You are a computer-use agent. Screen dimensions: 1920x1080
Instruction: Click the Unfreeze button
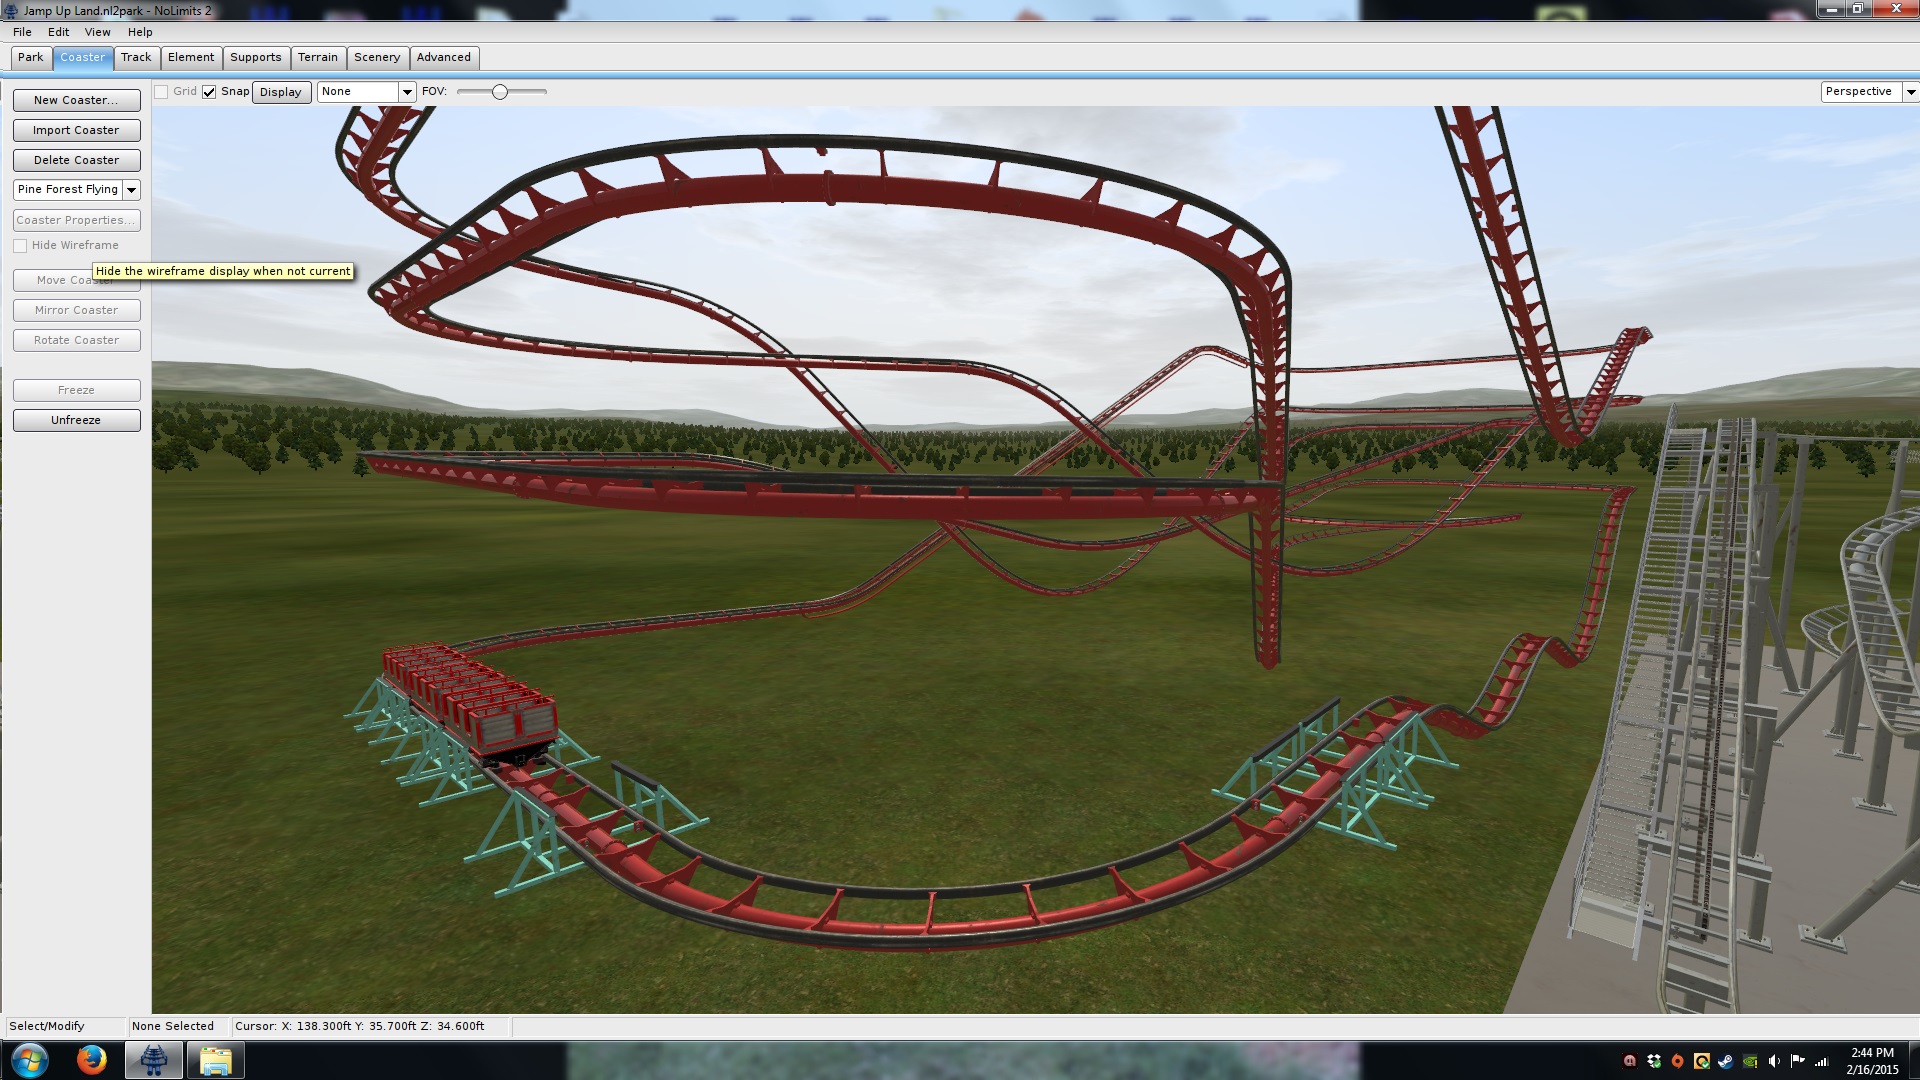pos(76,421)
